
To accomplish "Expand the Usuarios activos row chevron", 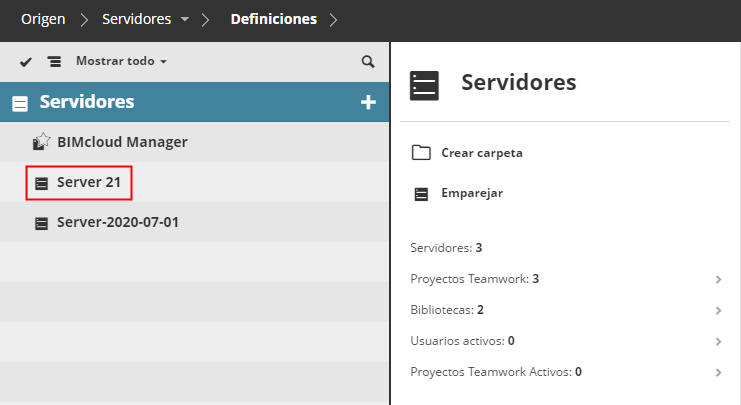I will 719,341.
